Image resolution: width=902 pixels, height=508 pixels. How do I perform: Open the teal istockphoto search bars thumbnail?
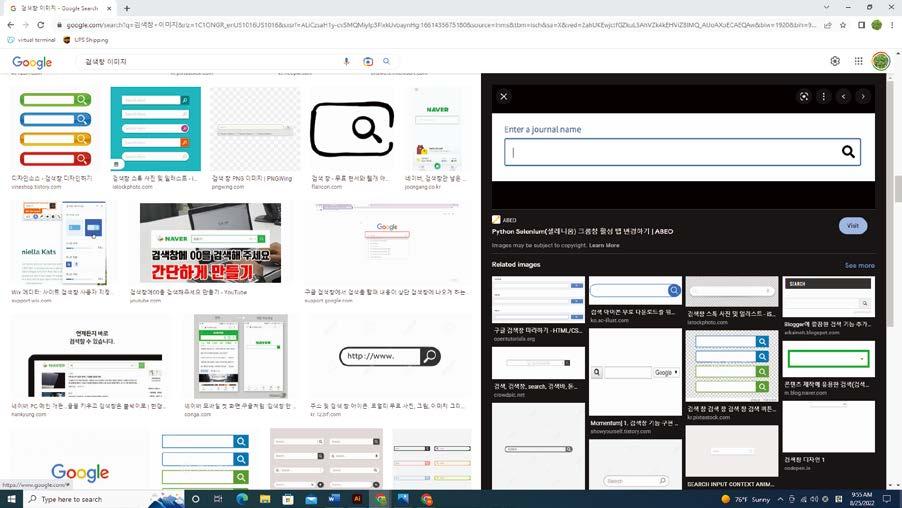point(155,129)
